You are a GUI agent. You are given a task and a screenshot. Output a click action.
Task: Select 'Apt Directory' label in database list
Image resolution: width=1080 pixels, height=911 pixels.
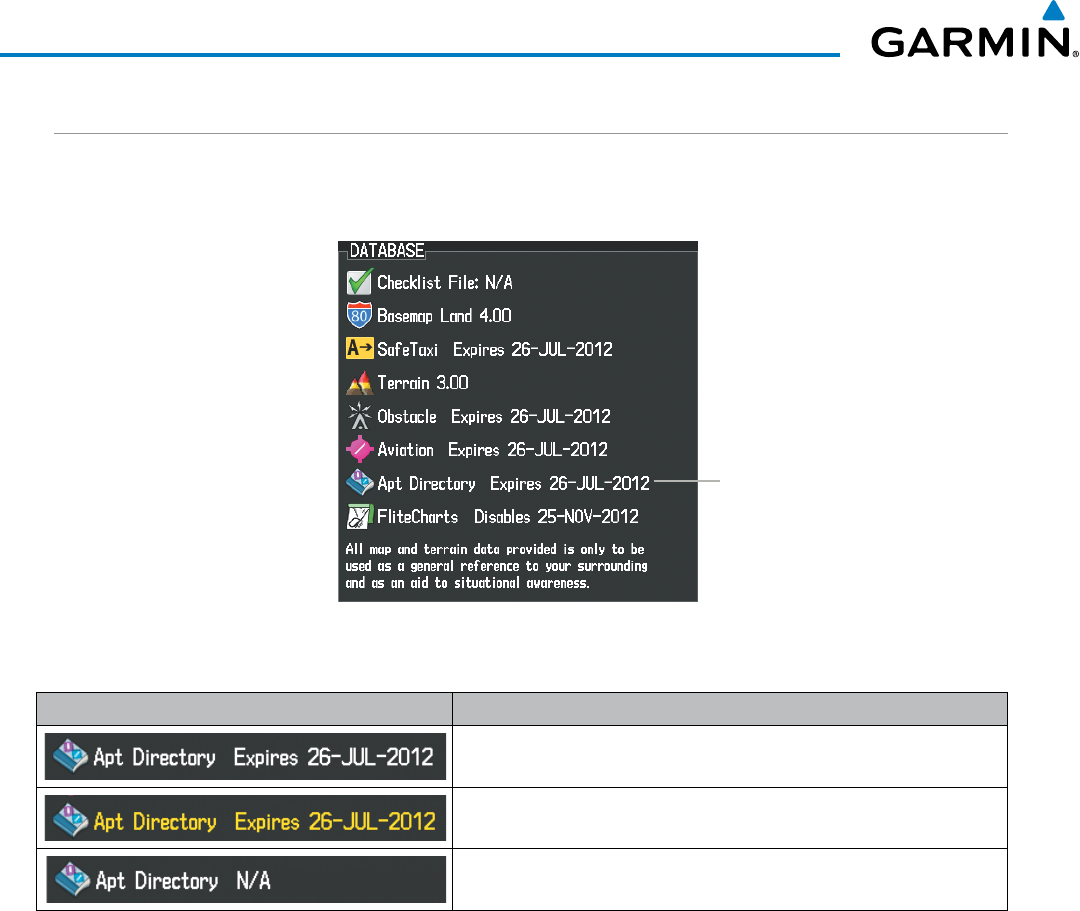[426, 483]
